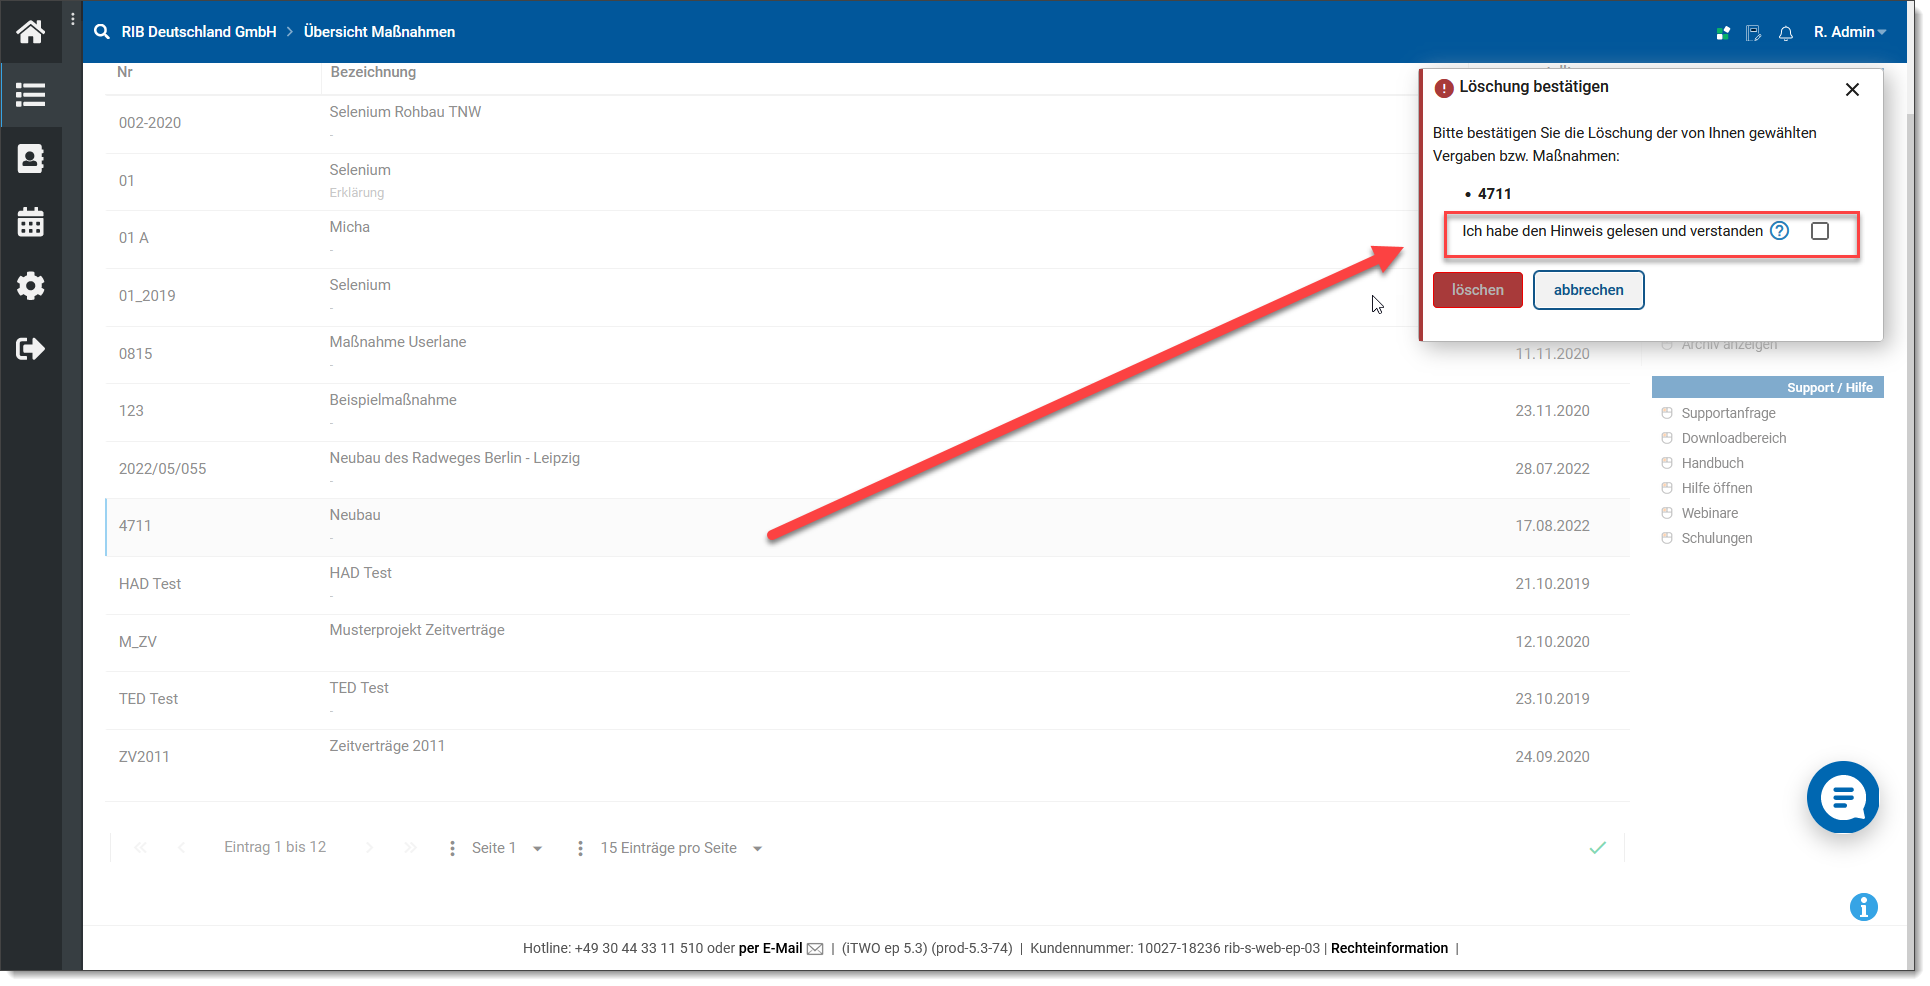This screenshot has width=1930, height=986.
Task: Click the logout icon in sidebar
Action: (x=30, y=349)
